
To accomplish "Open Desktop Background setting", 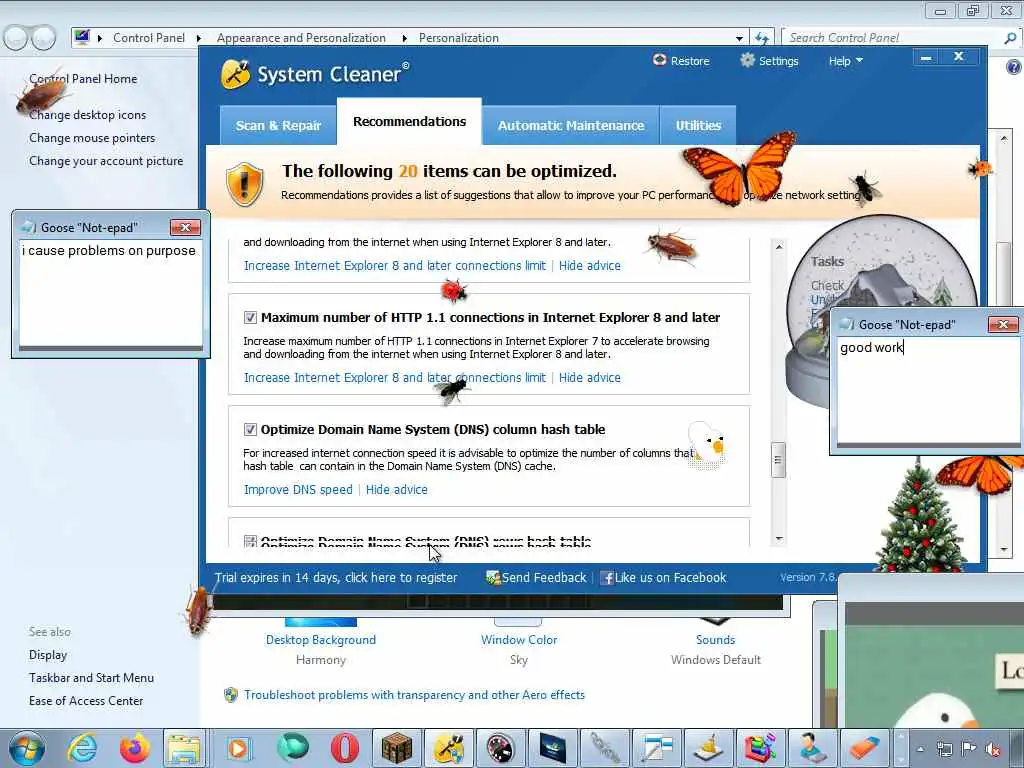I will click(x=321, y=640).
